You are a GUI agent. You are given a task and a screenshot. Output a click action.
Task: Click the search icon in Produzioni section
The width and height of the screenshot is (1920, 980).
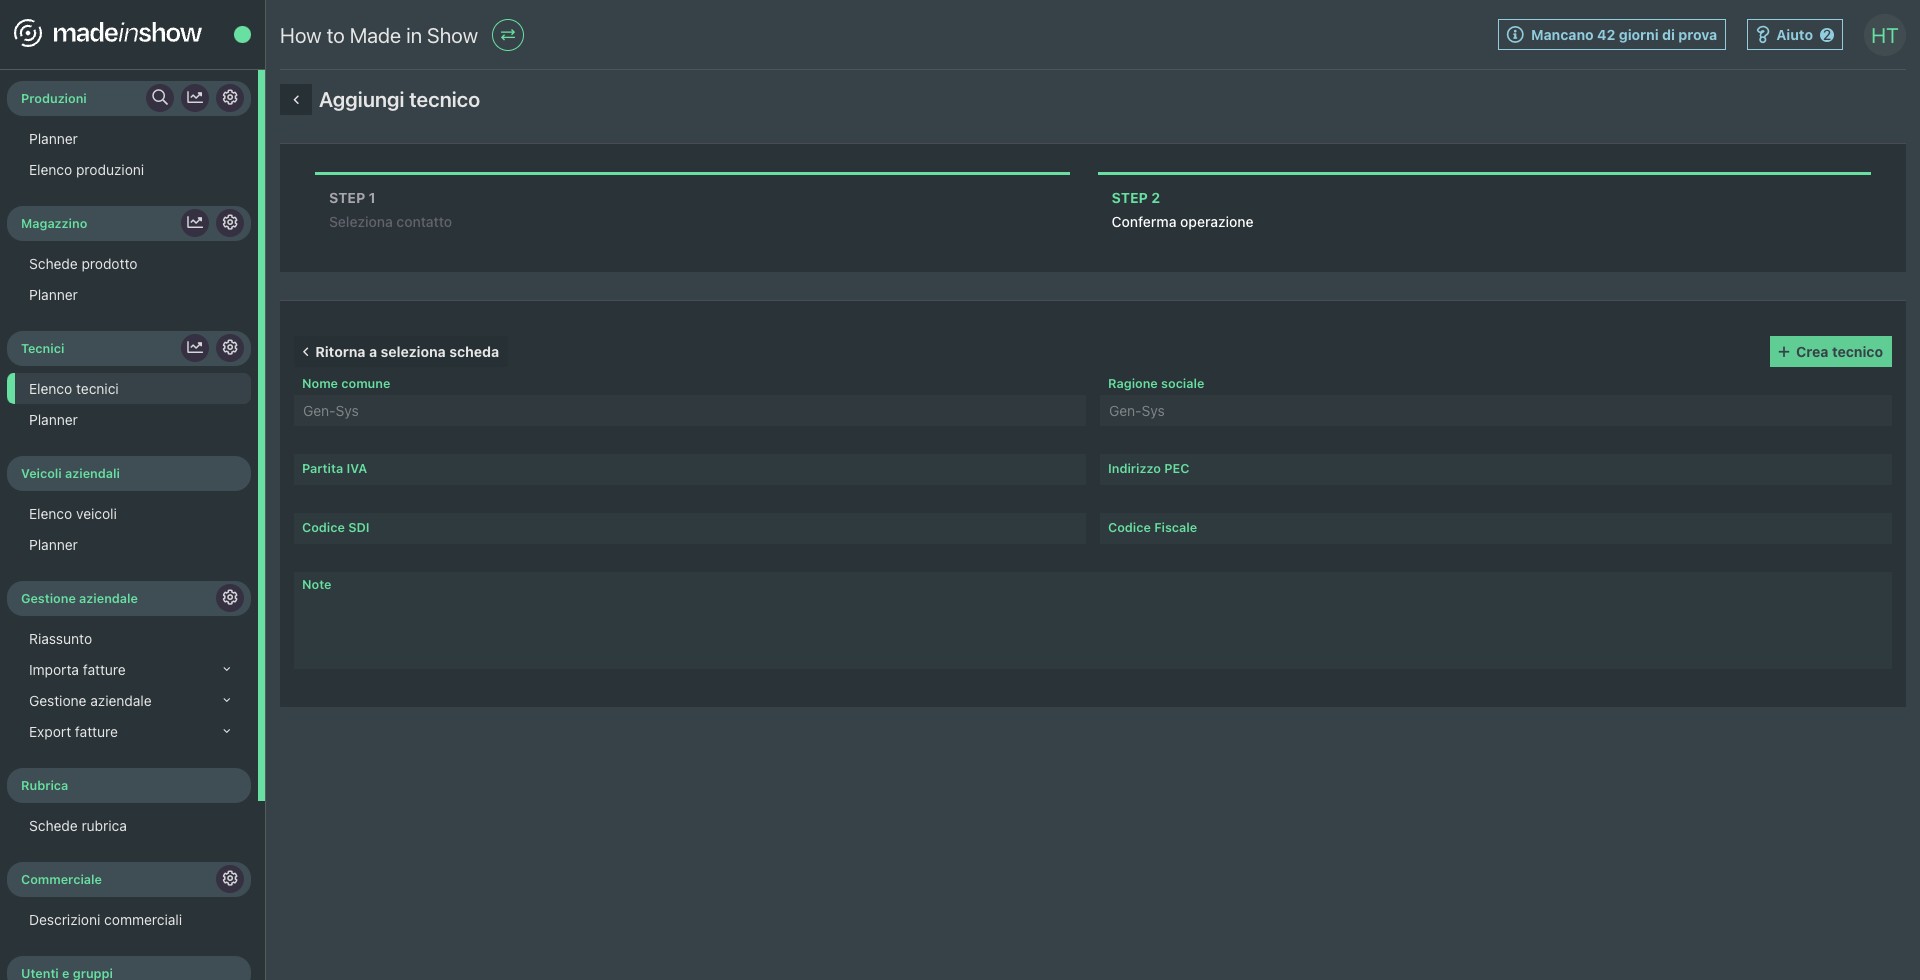click(x=159, y=98)
